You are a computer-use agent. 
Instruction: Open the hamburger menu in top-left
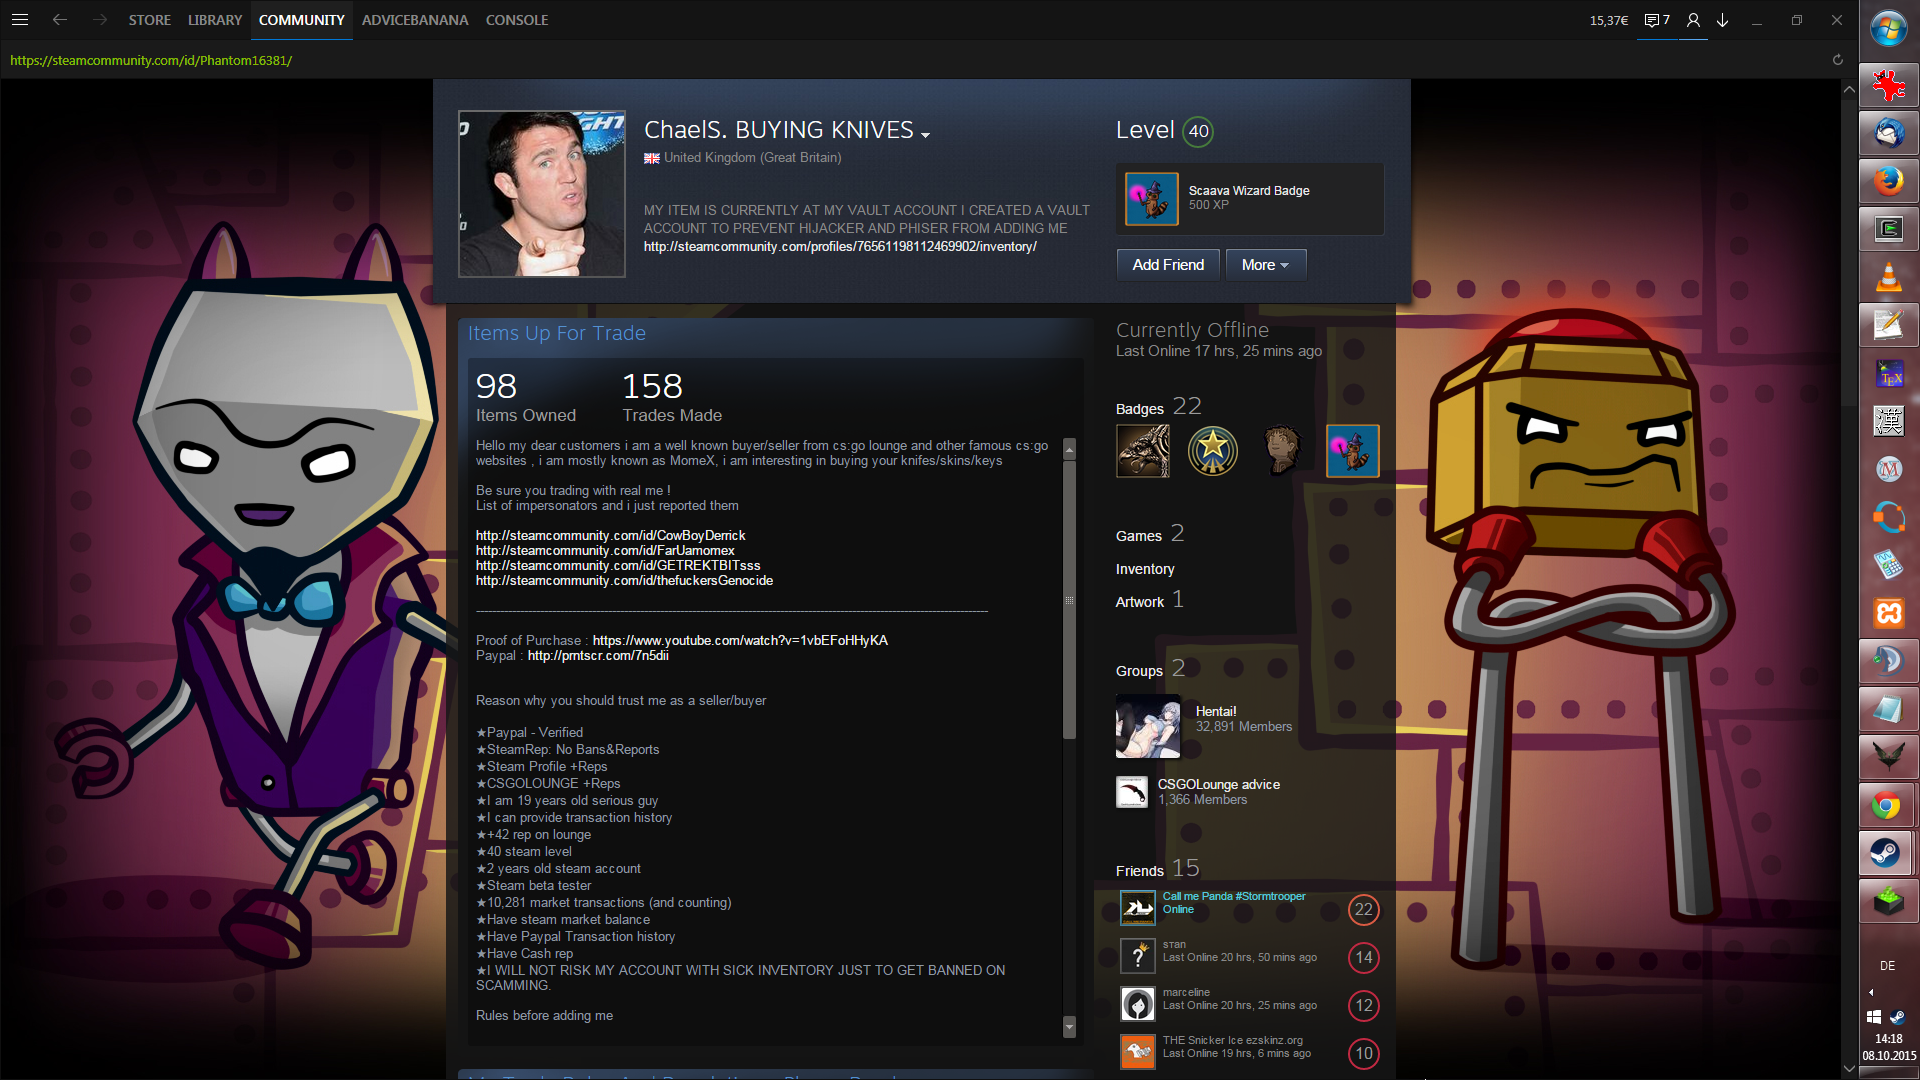(19, 20)
